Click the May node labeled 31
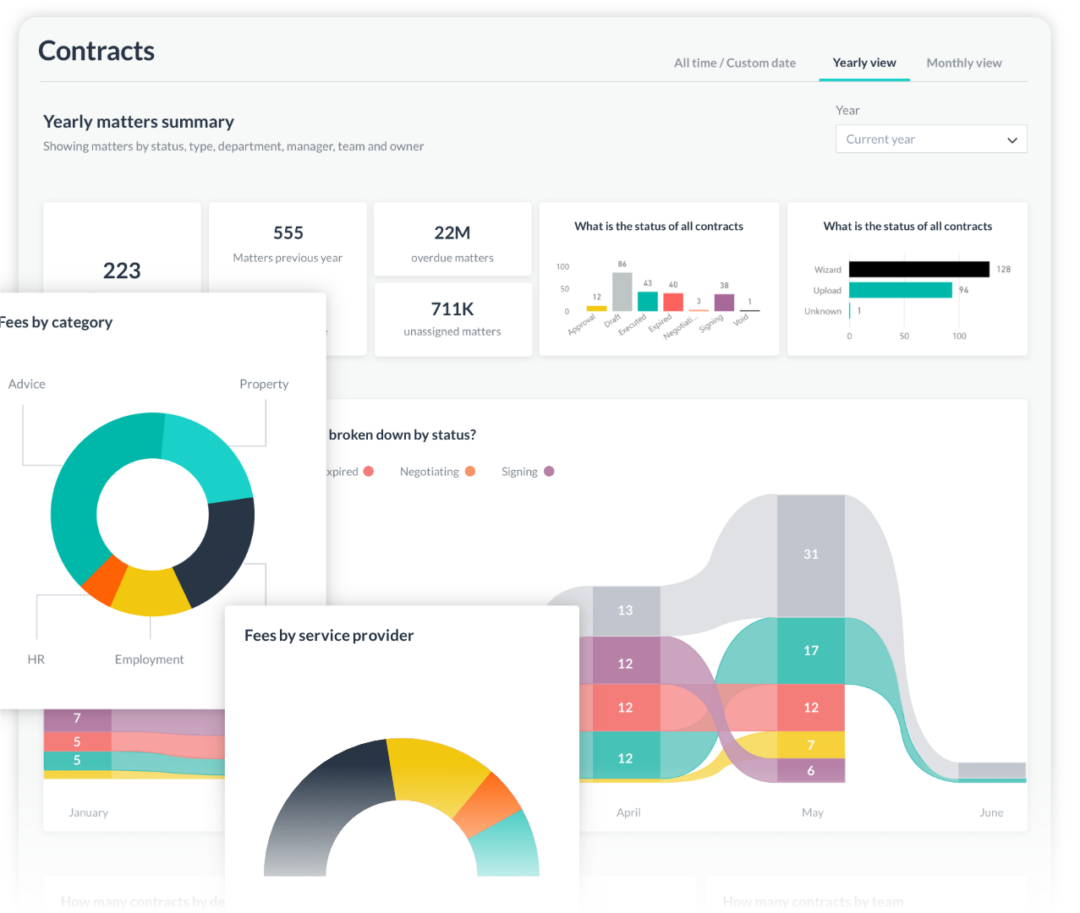 (x=811, y=553)
